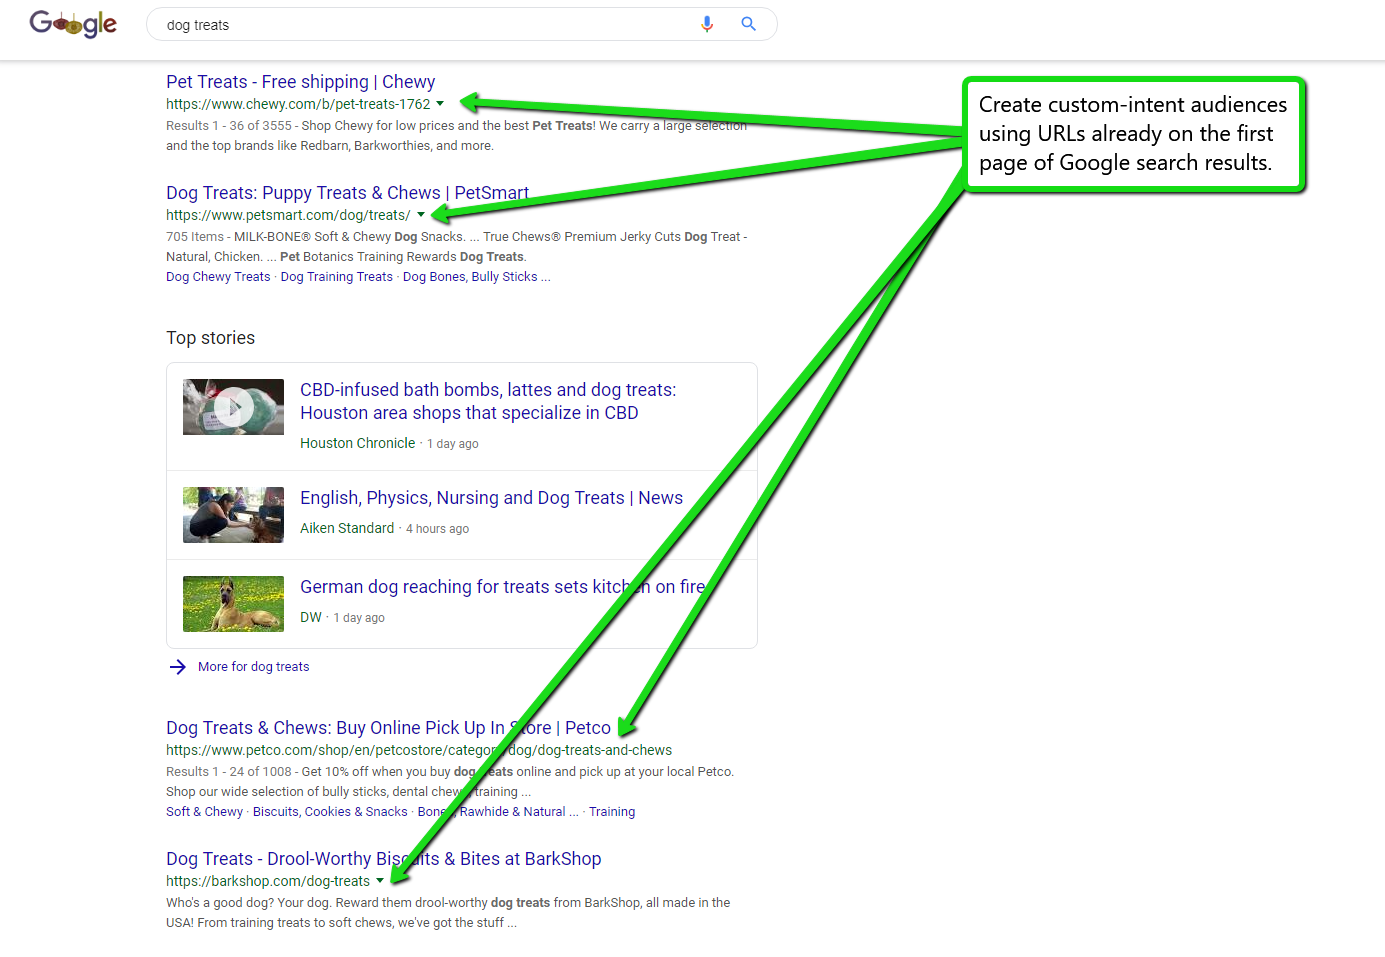Viewport: 1385px width, 957px height.
Task: Select the chewy.com pet-treats URL text
Action: point(298,104)
